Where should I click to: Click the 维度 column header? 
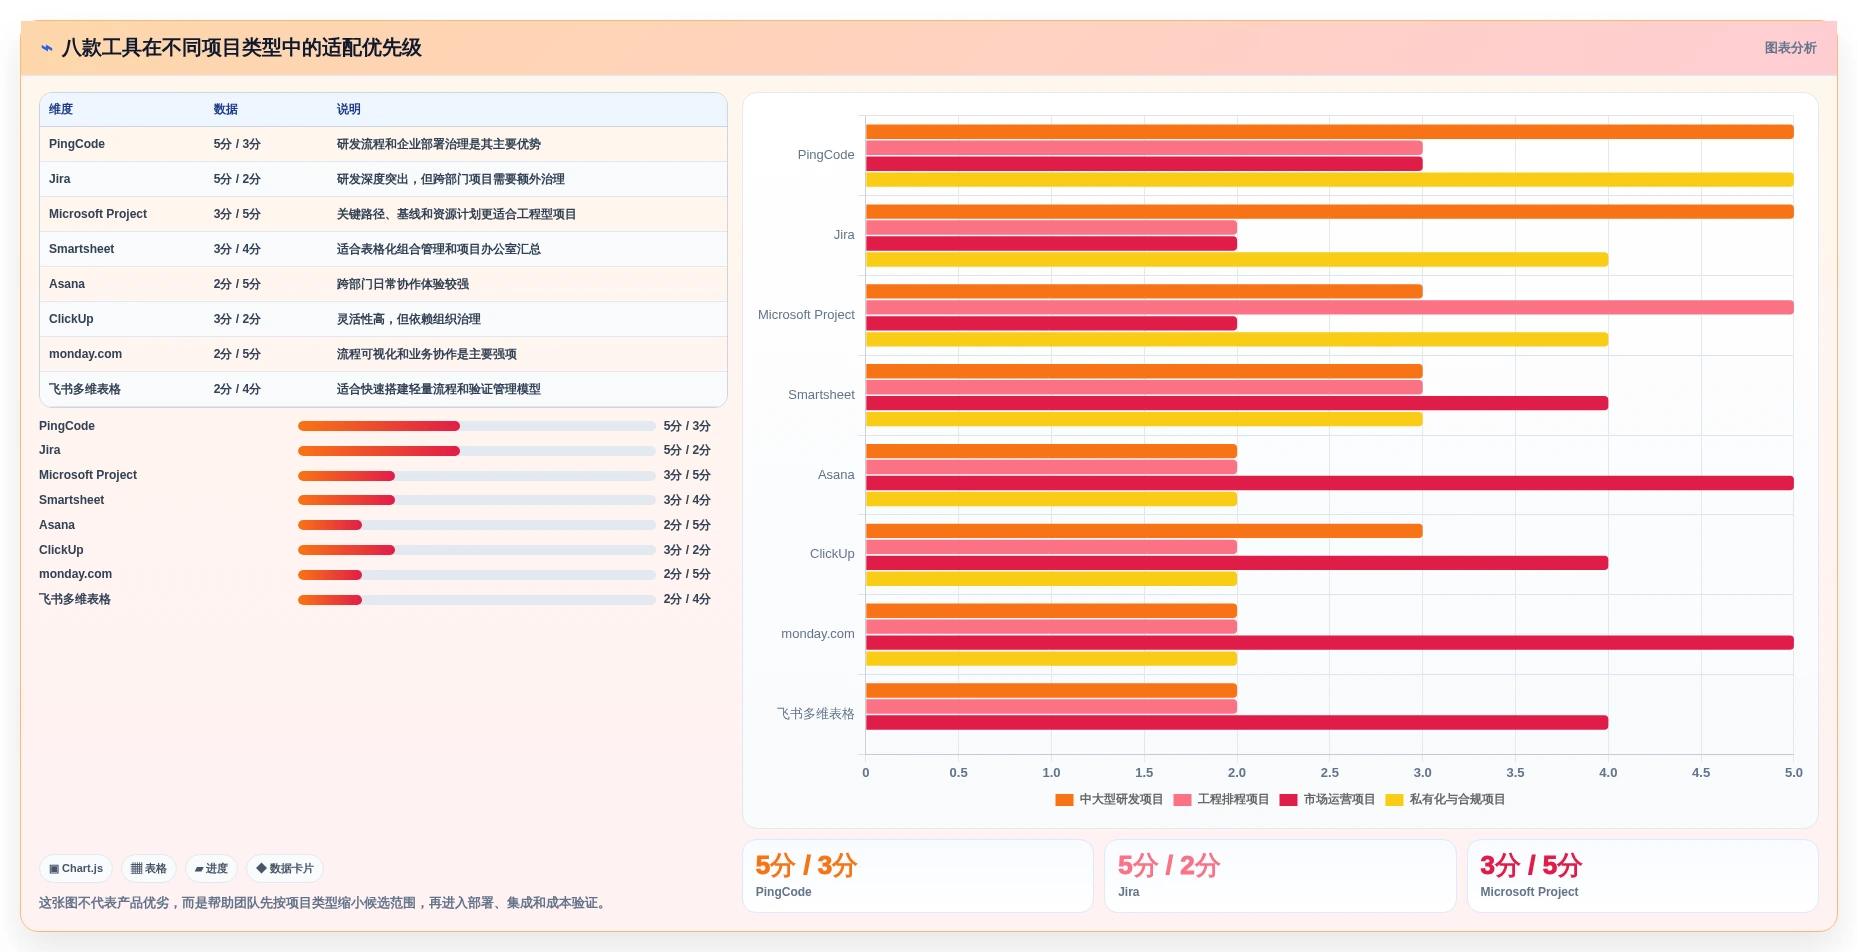pos(61,110)
